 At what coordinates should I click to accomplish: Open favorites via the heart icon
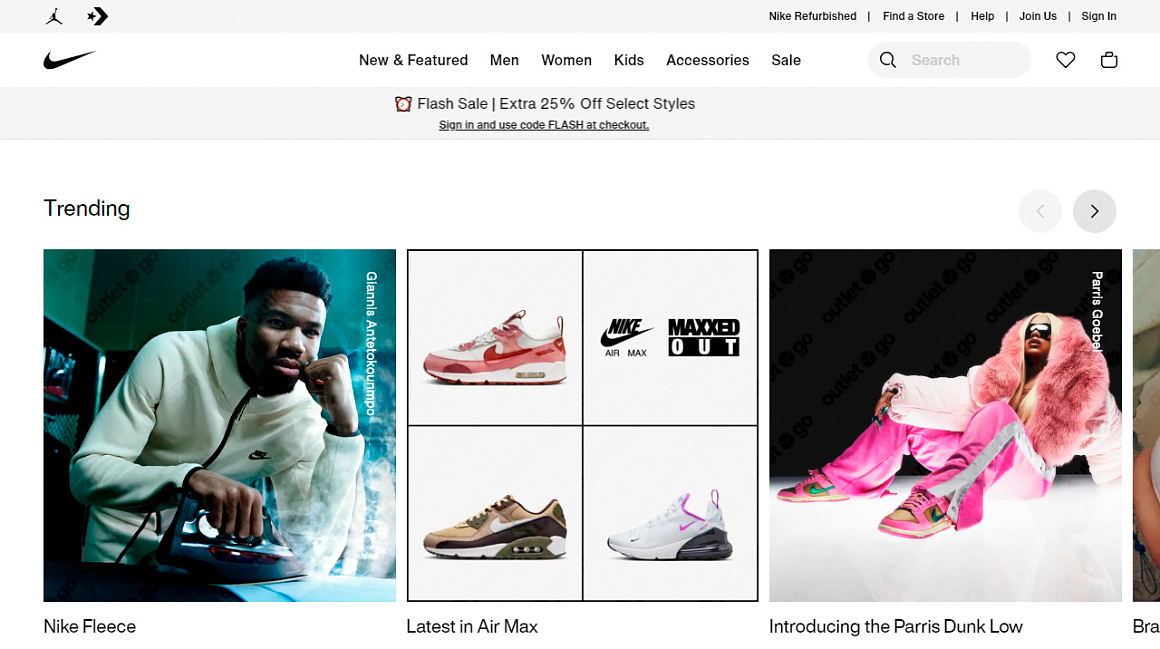coord(1065,60)
